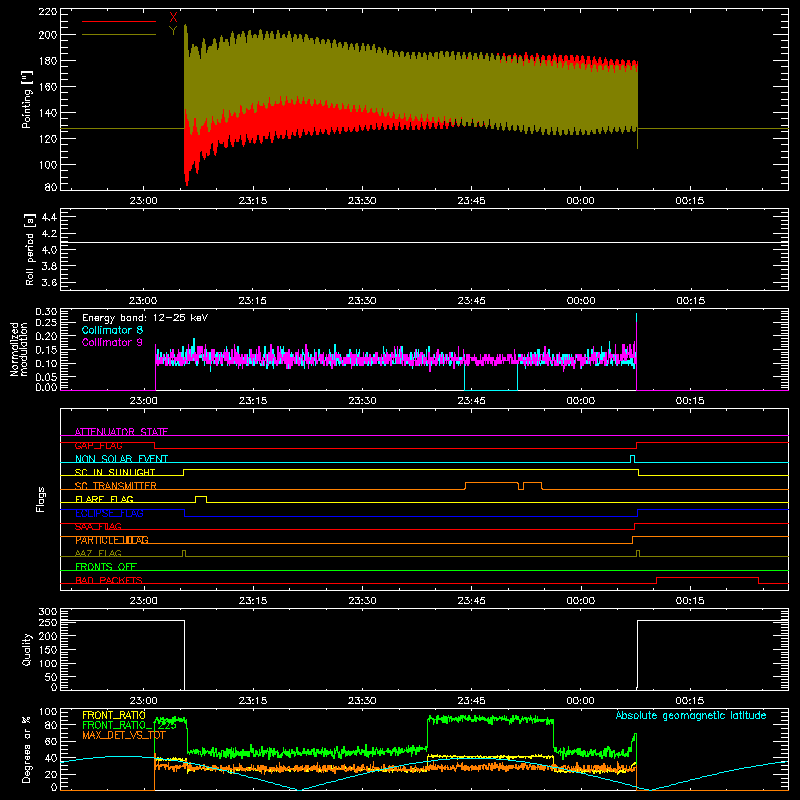Click the '3.6' value on the Roll period axis
Image resolution: width=800 pixels, height=800 pixels.
[x=49, y=282]
